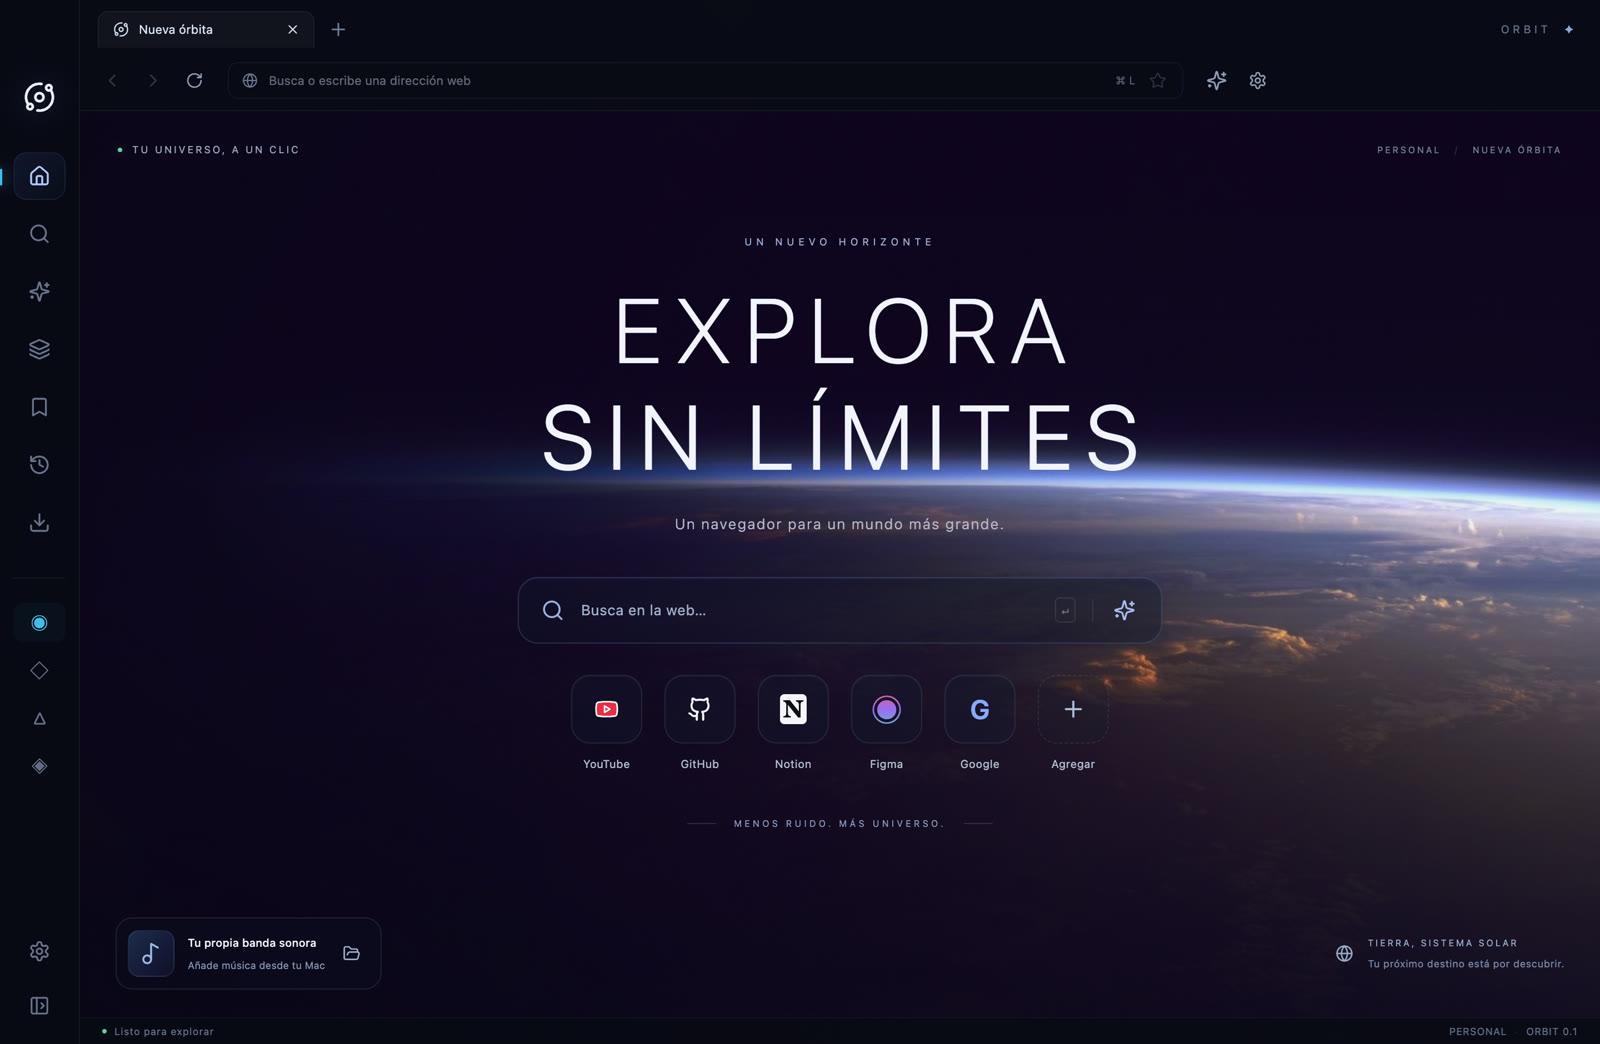Open the toolbar settings gear

coord(1258,81)
